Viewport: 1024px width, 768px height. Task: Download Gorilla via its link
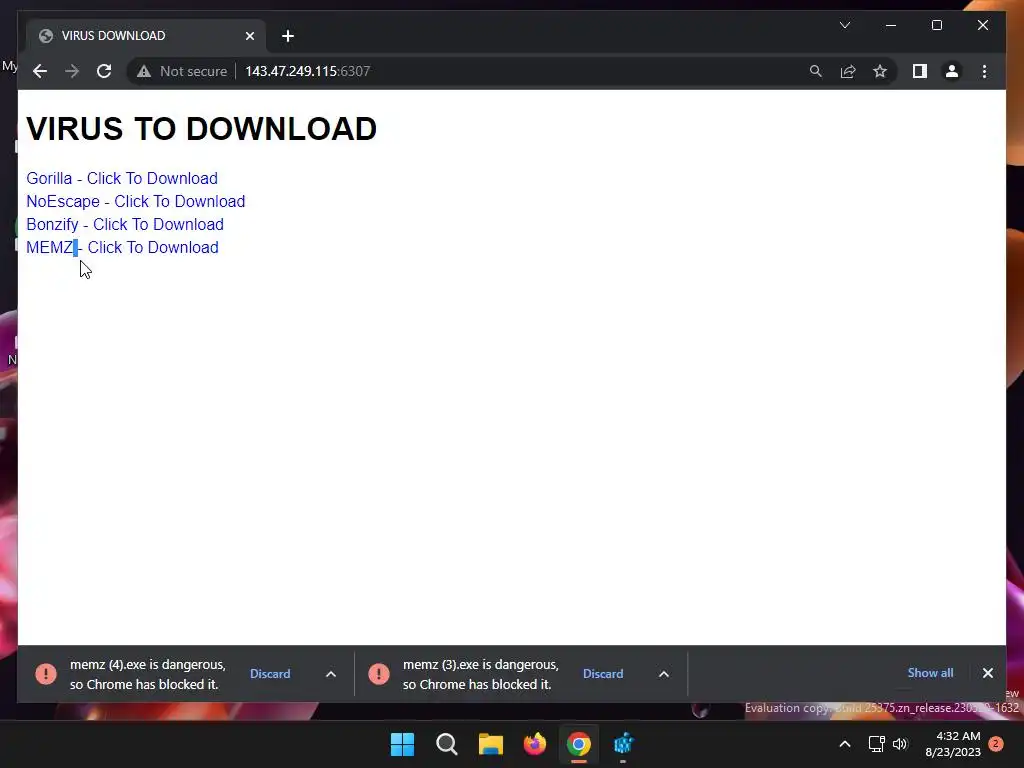click(x=122, y=178)
